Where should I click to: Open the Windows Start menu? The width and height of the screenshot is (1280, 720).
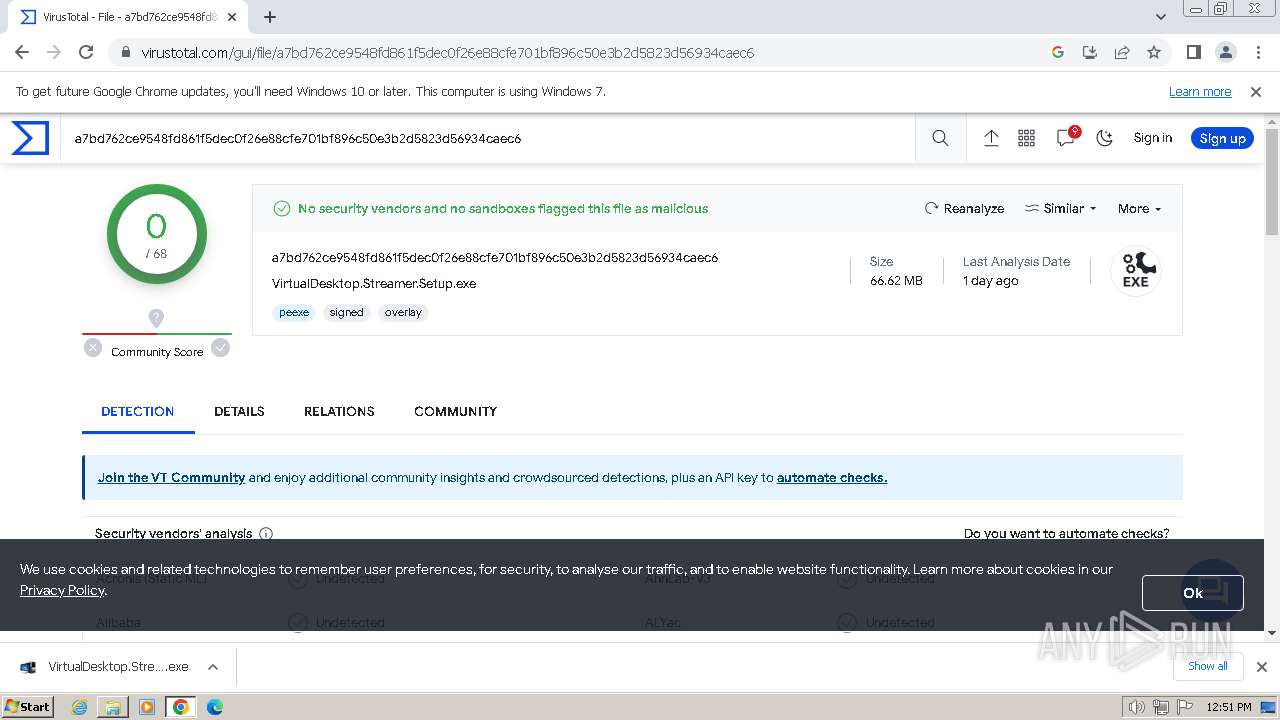[x=28, y=707]
